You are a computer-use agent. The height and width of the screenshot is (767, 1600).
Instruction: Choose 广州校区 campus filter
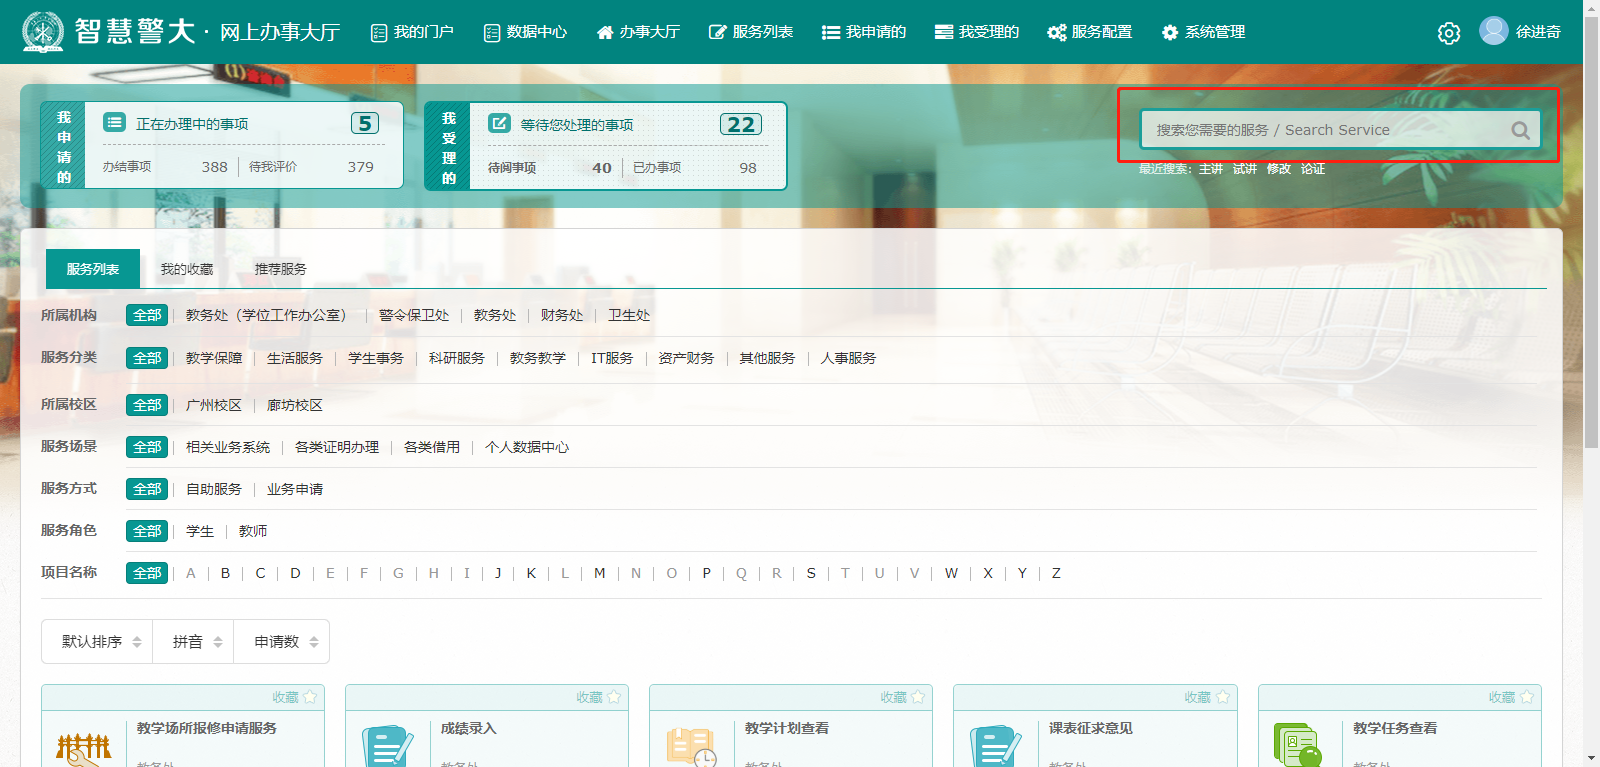[214, 405]
